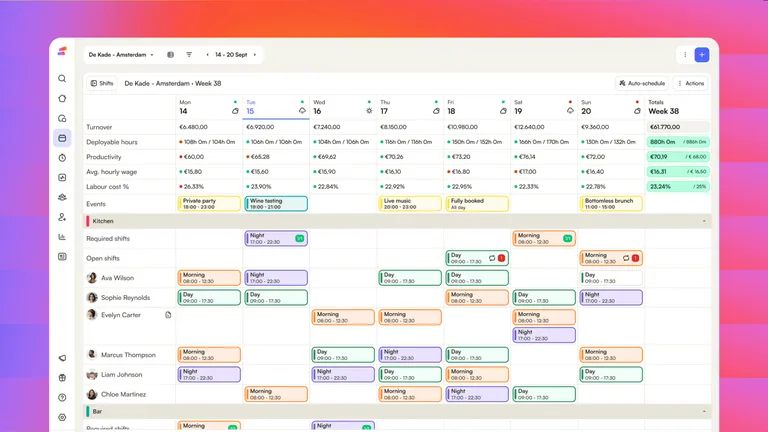This screenshot has height=432, width=768.
Task: Click the €70,19 productivity total bar
Action: click(678, 157)
